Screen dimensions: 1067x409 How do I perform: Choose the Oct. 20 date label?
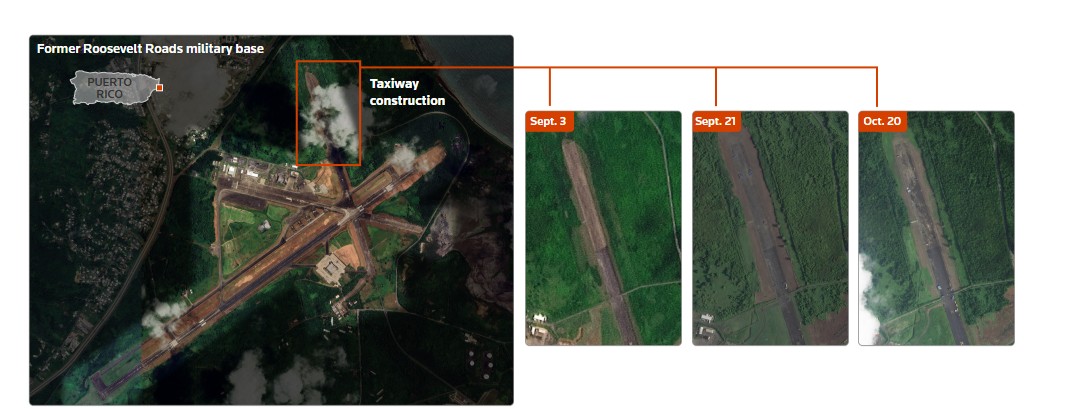click(882, 121)
